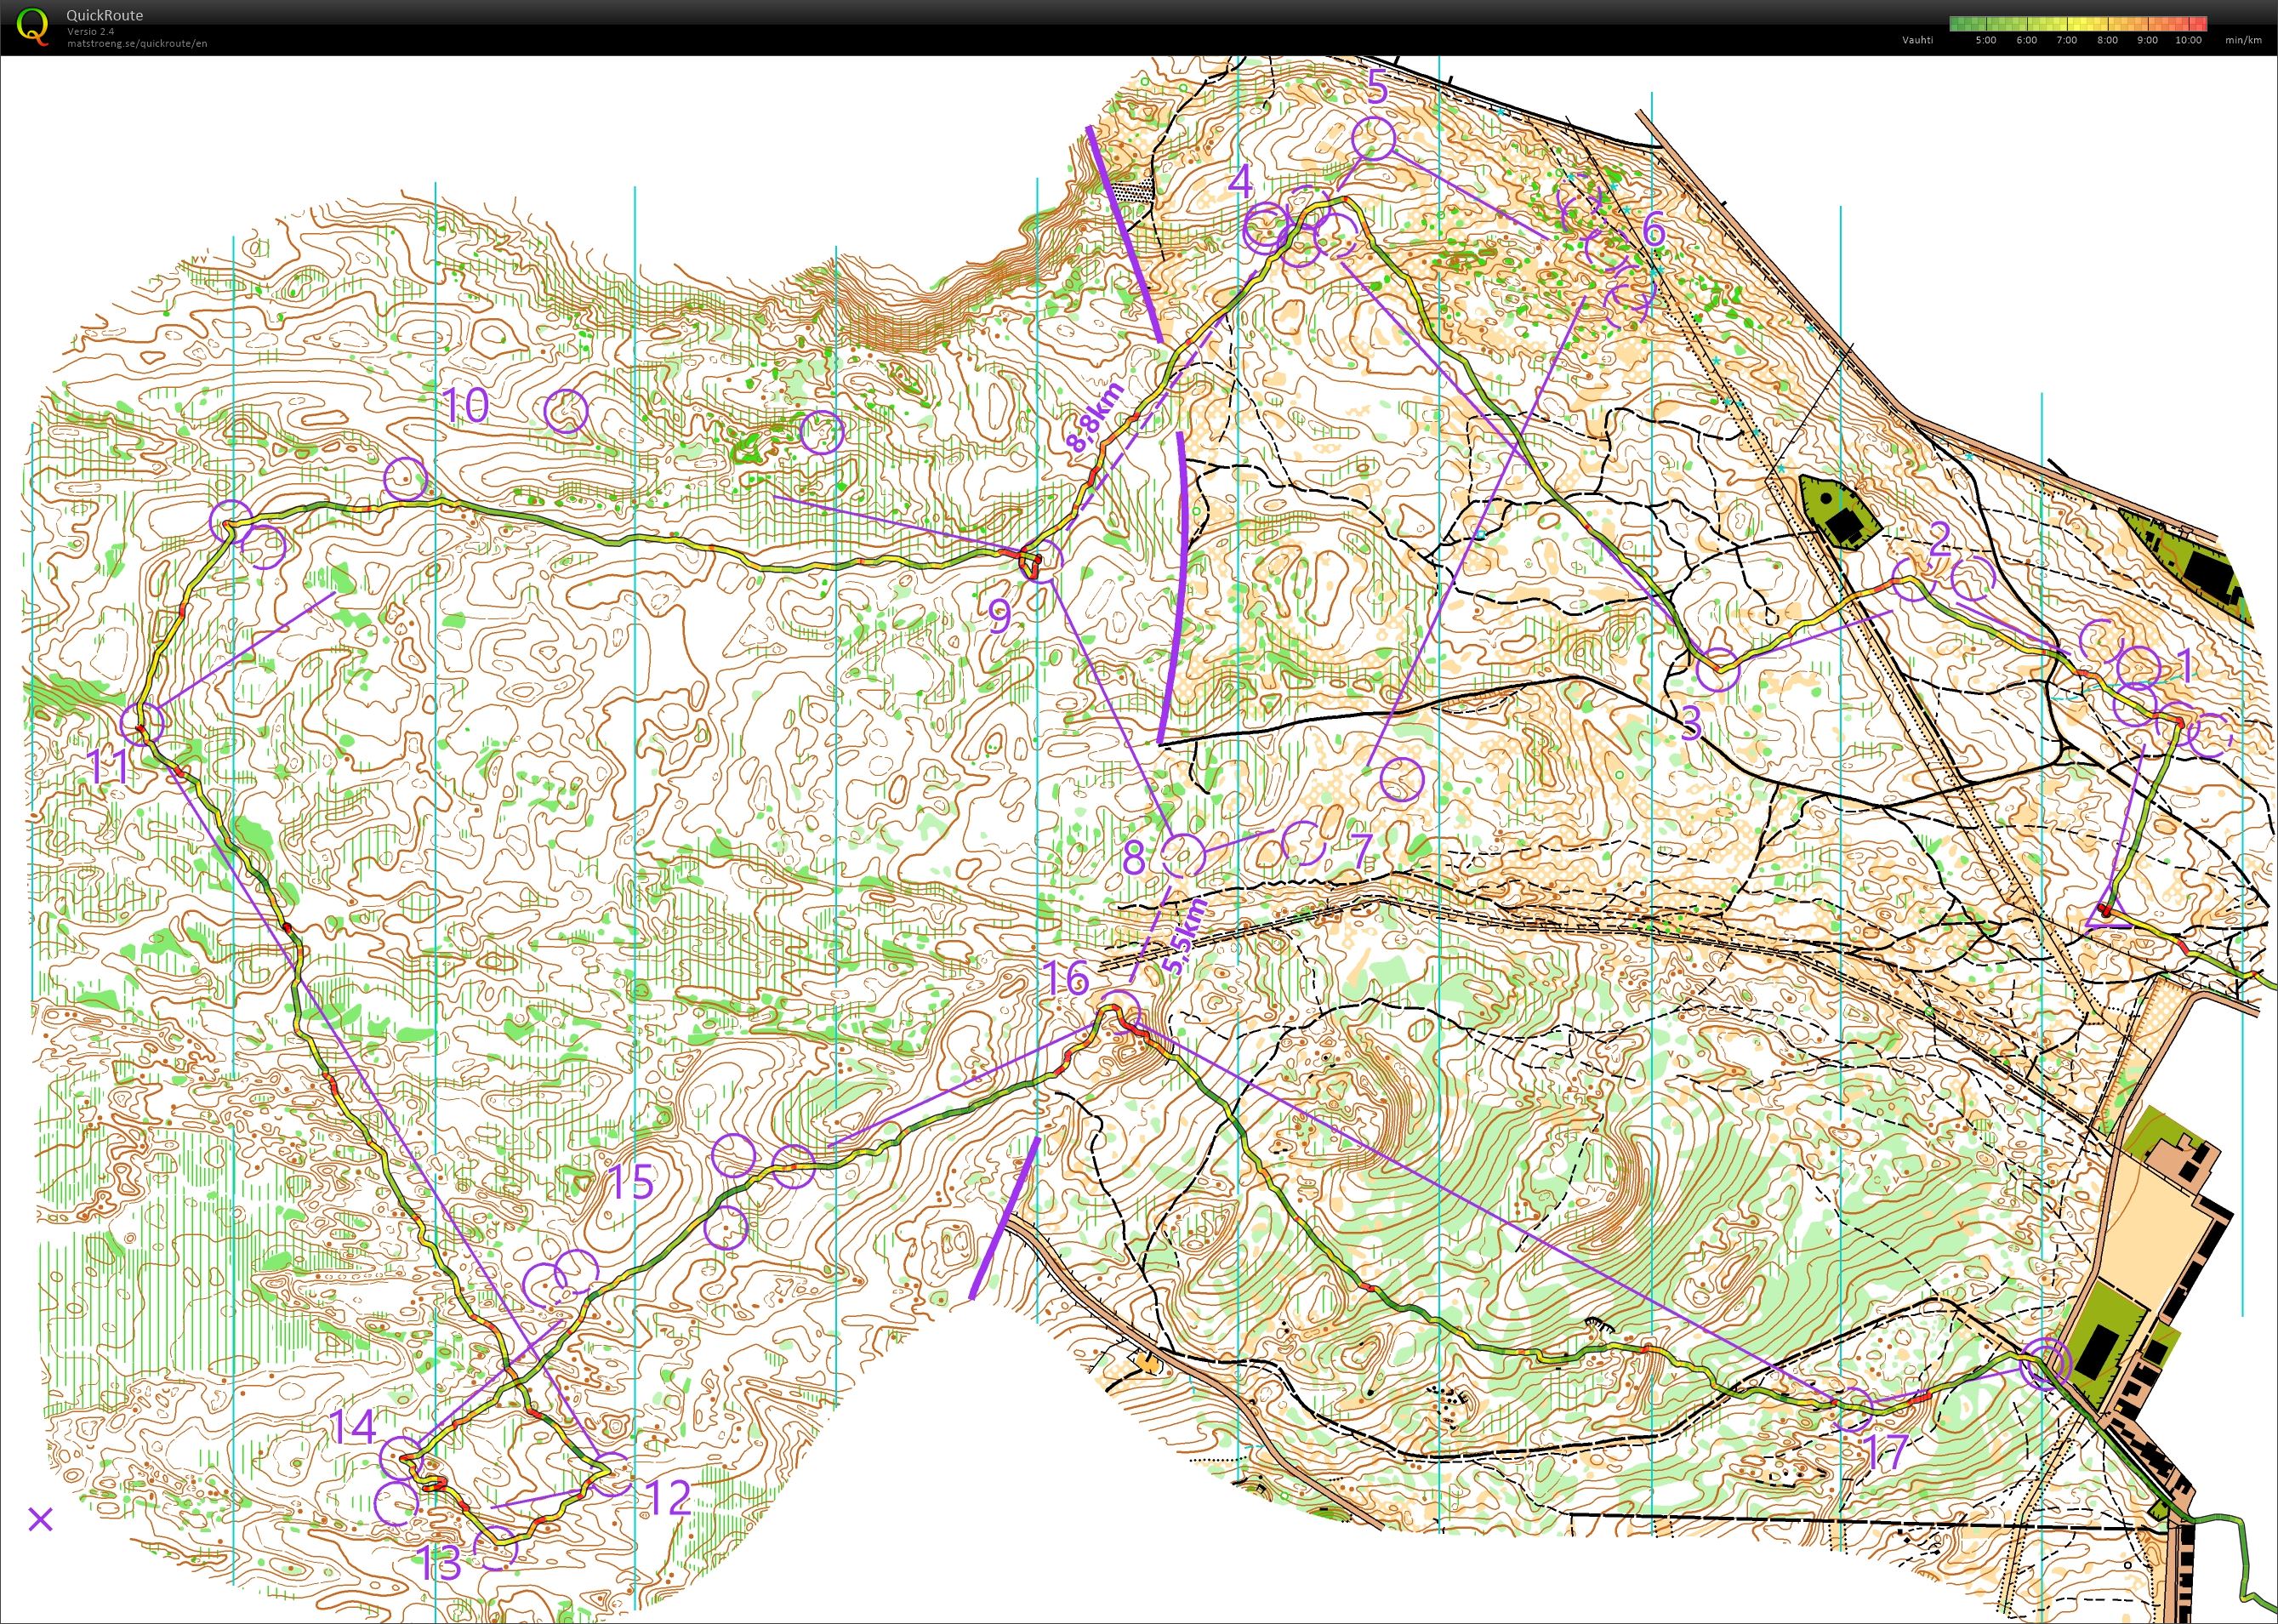Click the Vauhti pace legend label

(1917, 40)
